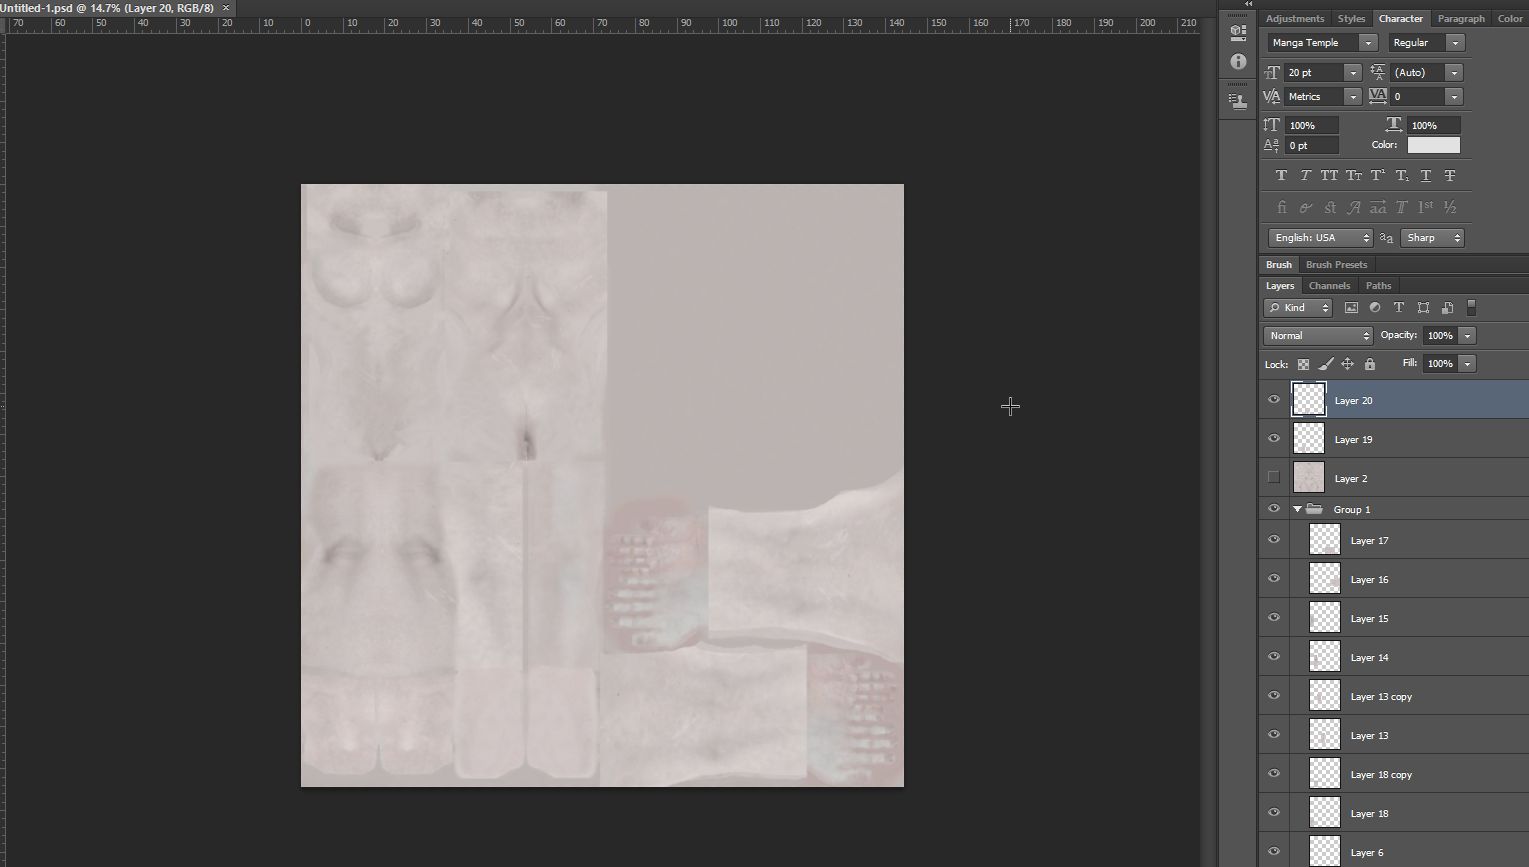Select the Layer 13 copy thumbnail
The height and width of the screenshot is (867, 1529).
(1325, 696)
